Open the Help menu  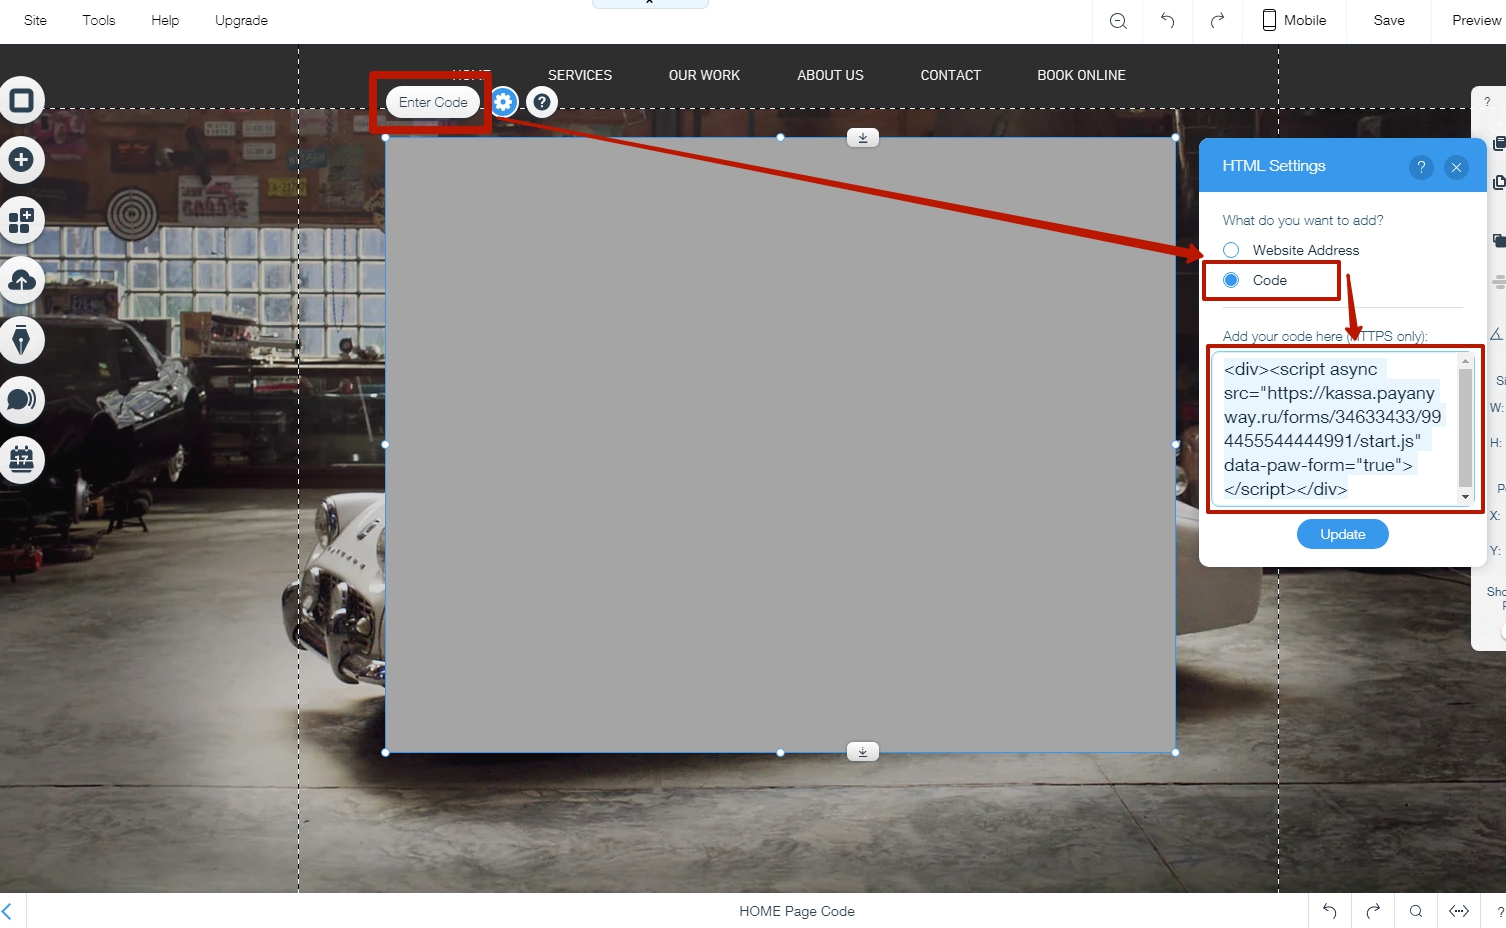point(165,20)
